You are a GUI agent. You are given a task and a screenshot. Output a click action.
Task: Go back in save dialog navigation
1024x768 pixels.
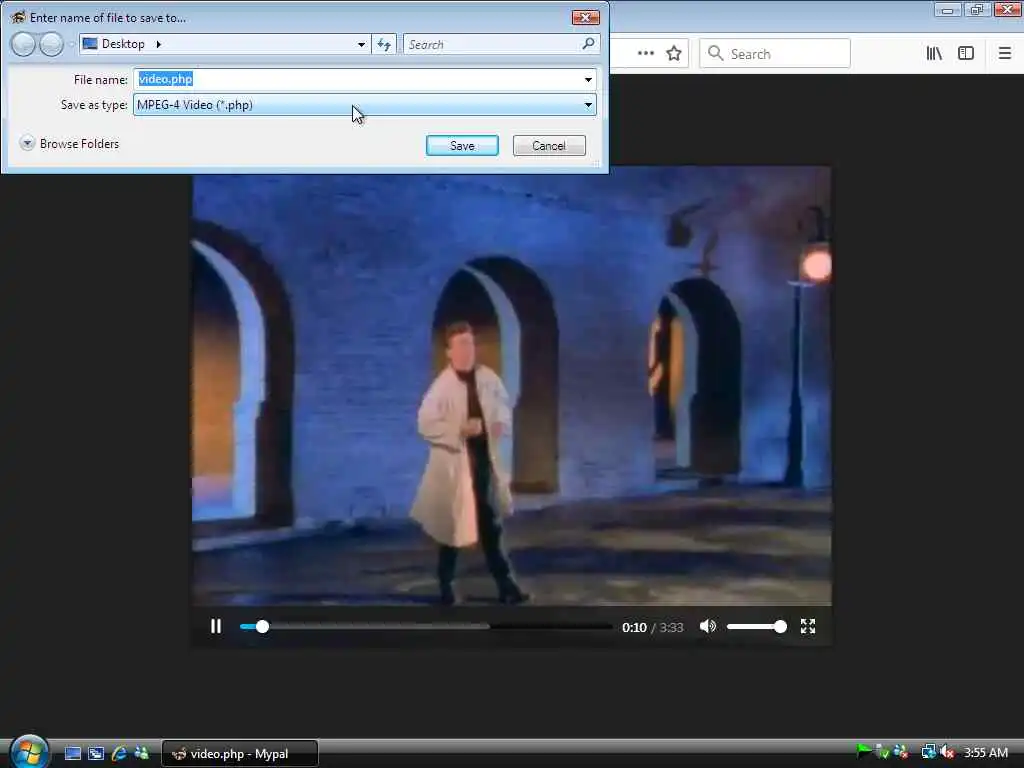click(x=24, y=44)
